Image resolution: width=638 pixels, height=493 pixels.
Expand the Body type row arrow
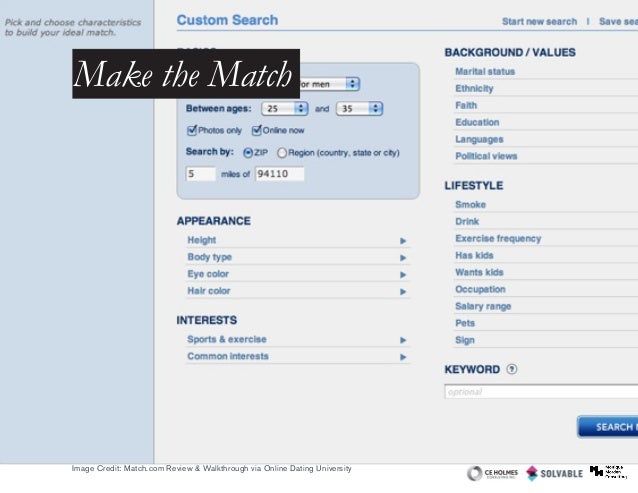click(x=403, y=258)
